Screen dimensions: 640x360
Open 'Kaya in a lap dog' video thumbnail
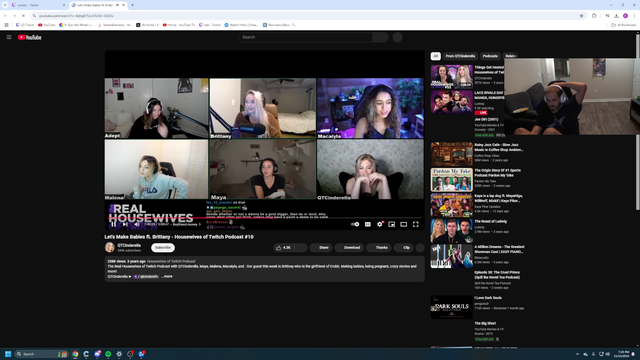coord(451,205)
